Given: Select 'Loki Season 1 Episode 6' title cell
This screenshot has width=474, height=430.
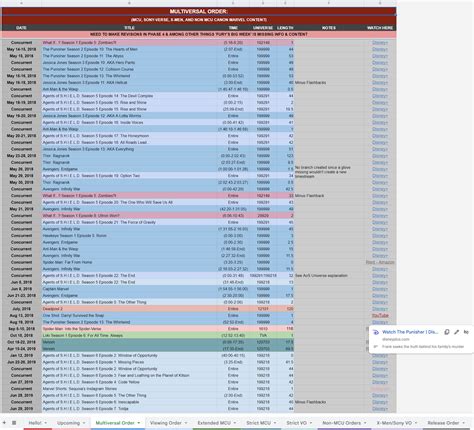Looking at the screenshot, I should click(x=129, y=335).
